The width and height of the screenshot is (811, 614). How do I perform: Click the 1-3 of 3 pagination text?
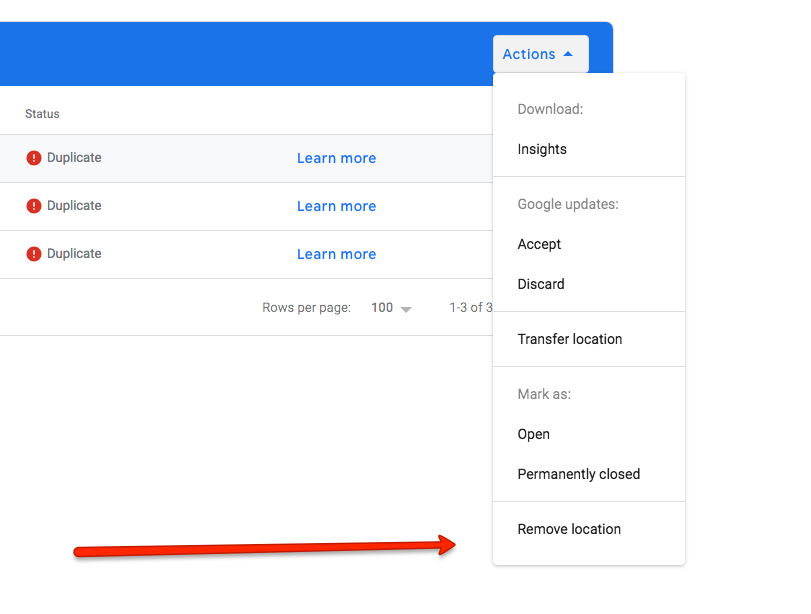(x=470, y=307)
